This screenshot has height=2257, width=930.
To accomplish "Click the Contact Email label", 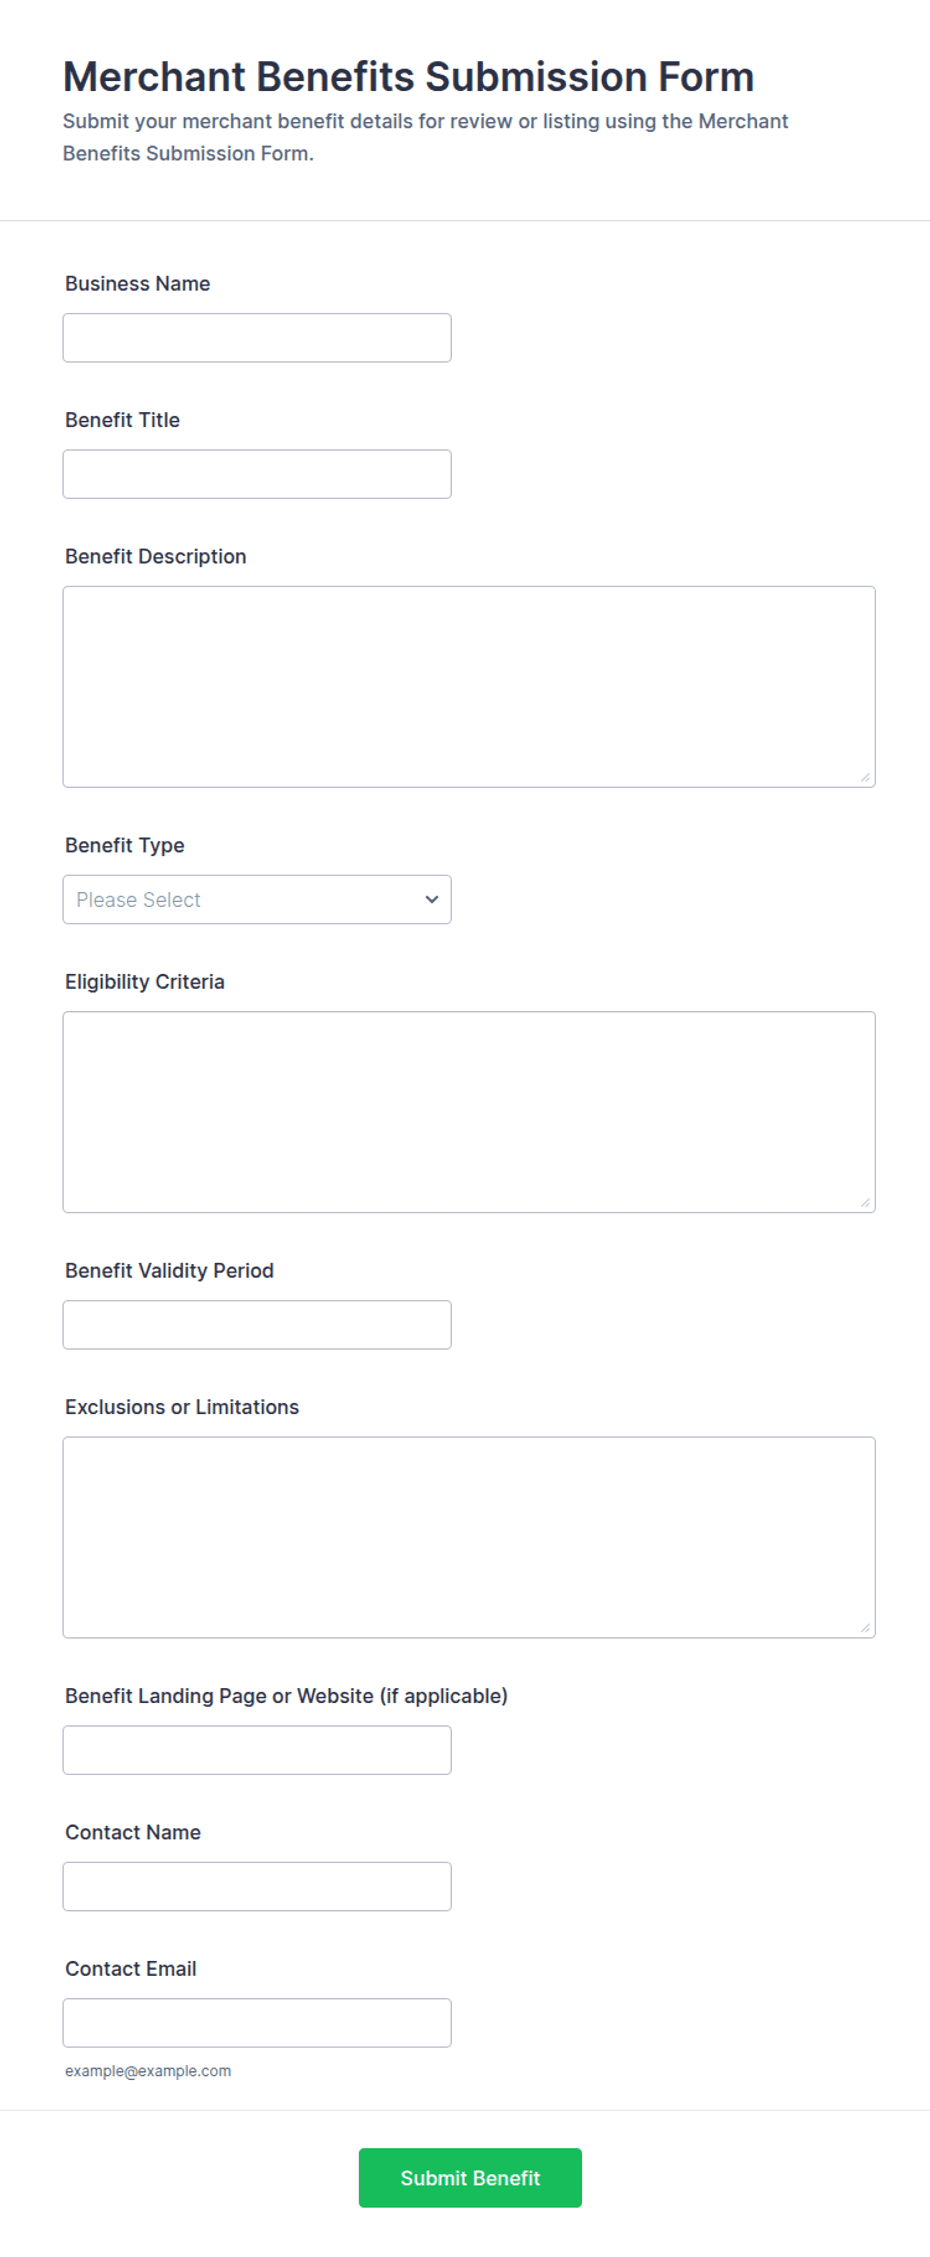I will point(131,1969).
